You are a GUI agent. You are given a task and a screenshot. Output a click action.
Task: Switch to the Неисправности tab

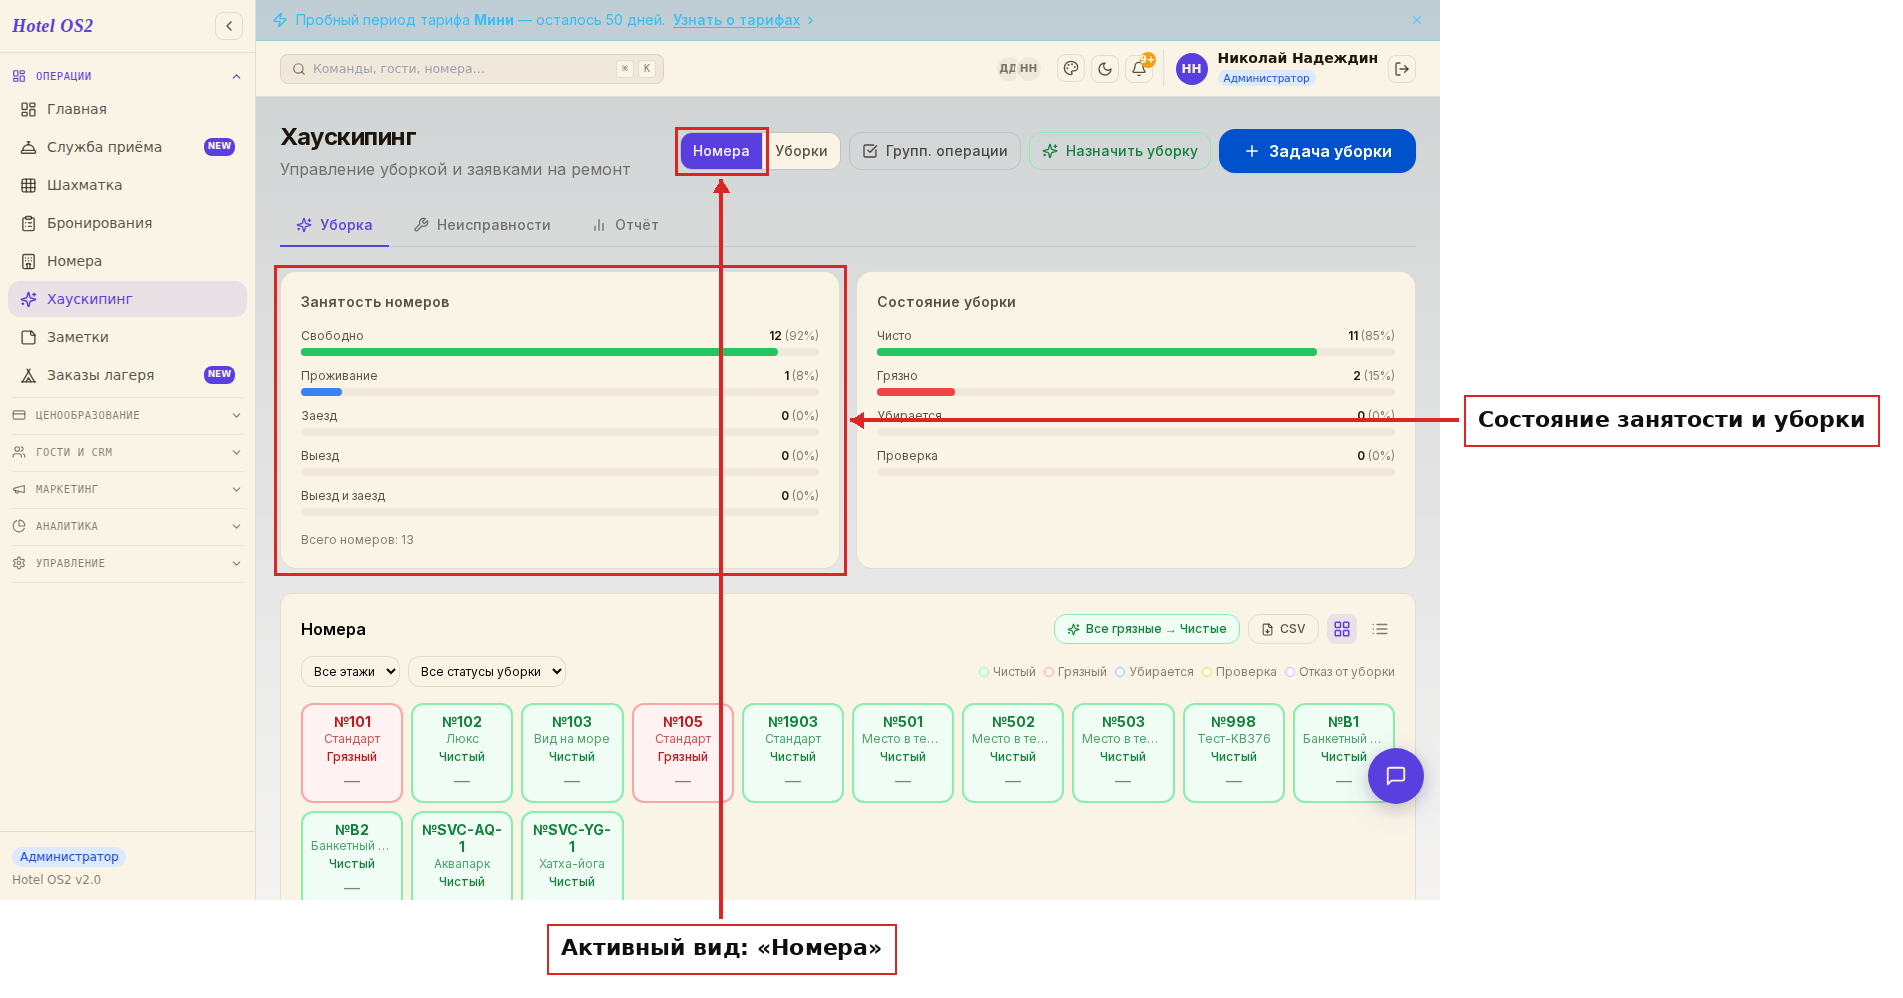coord(482,225)
